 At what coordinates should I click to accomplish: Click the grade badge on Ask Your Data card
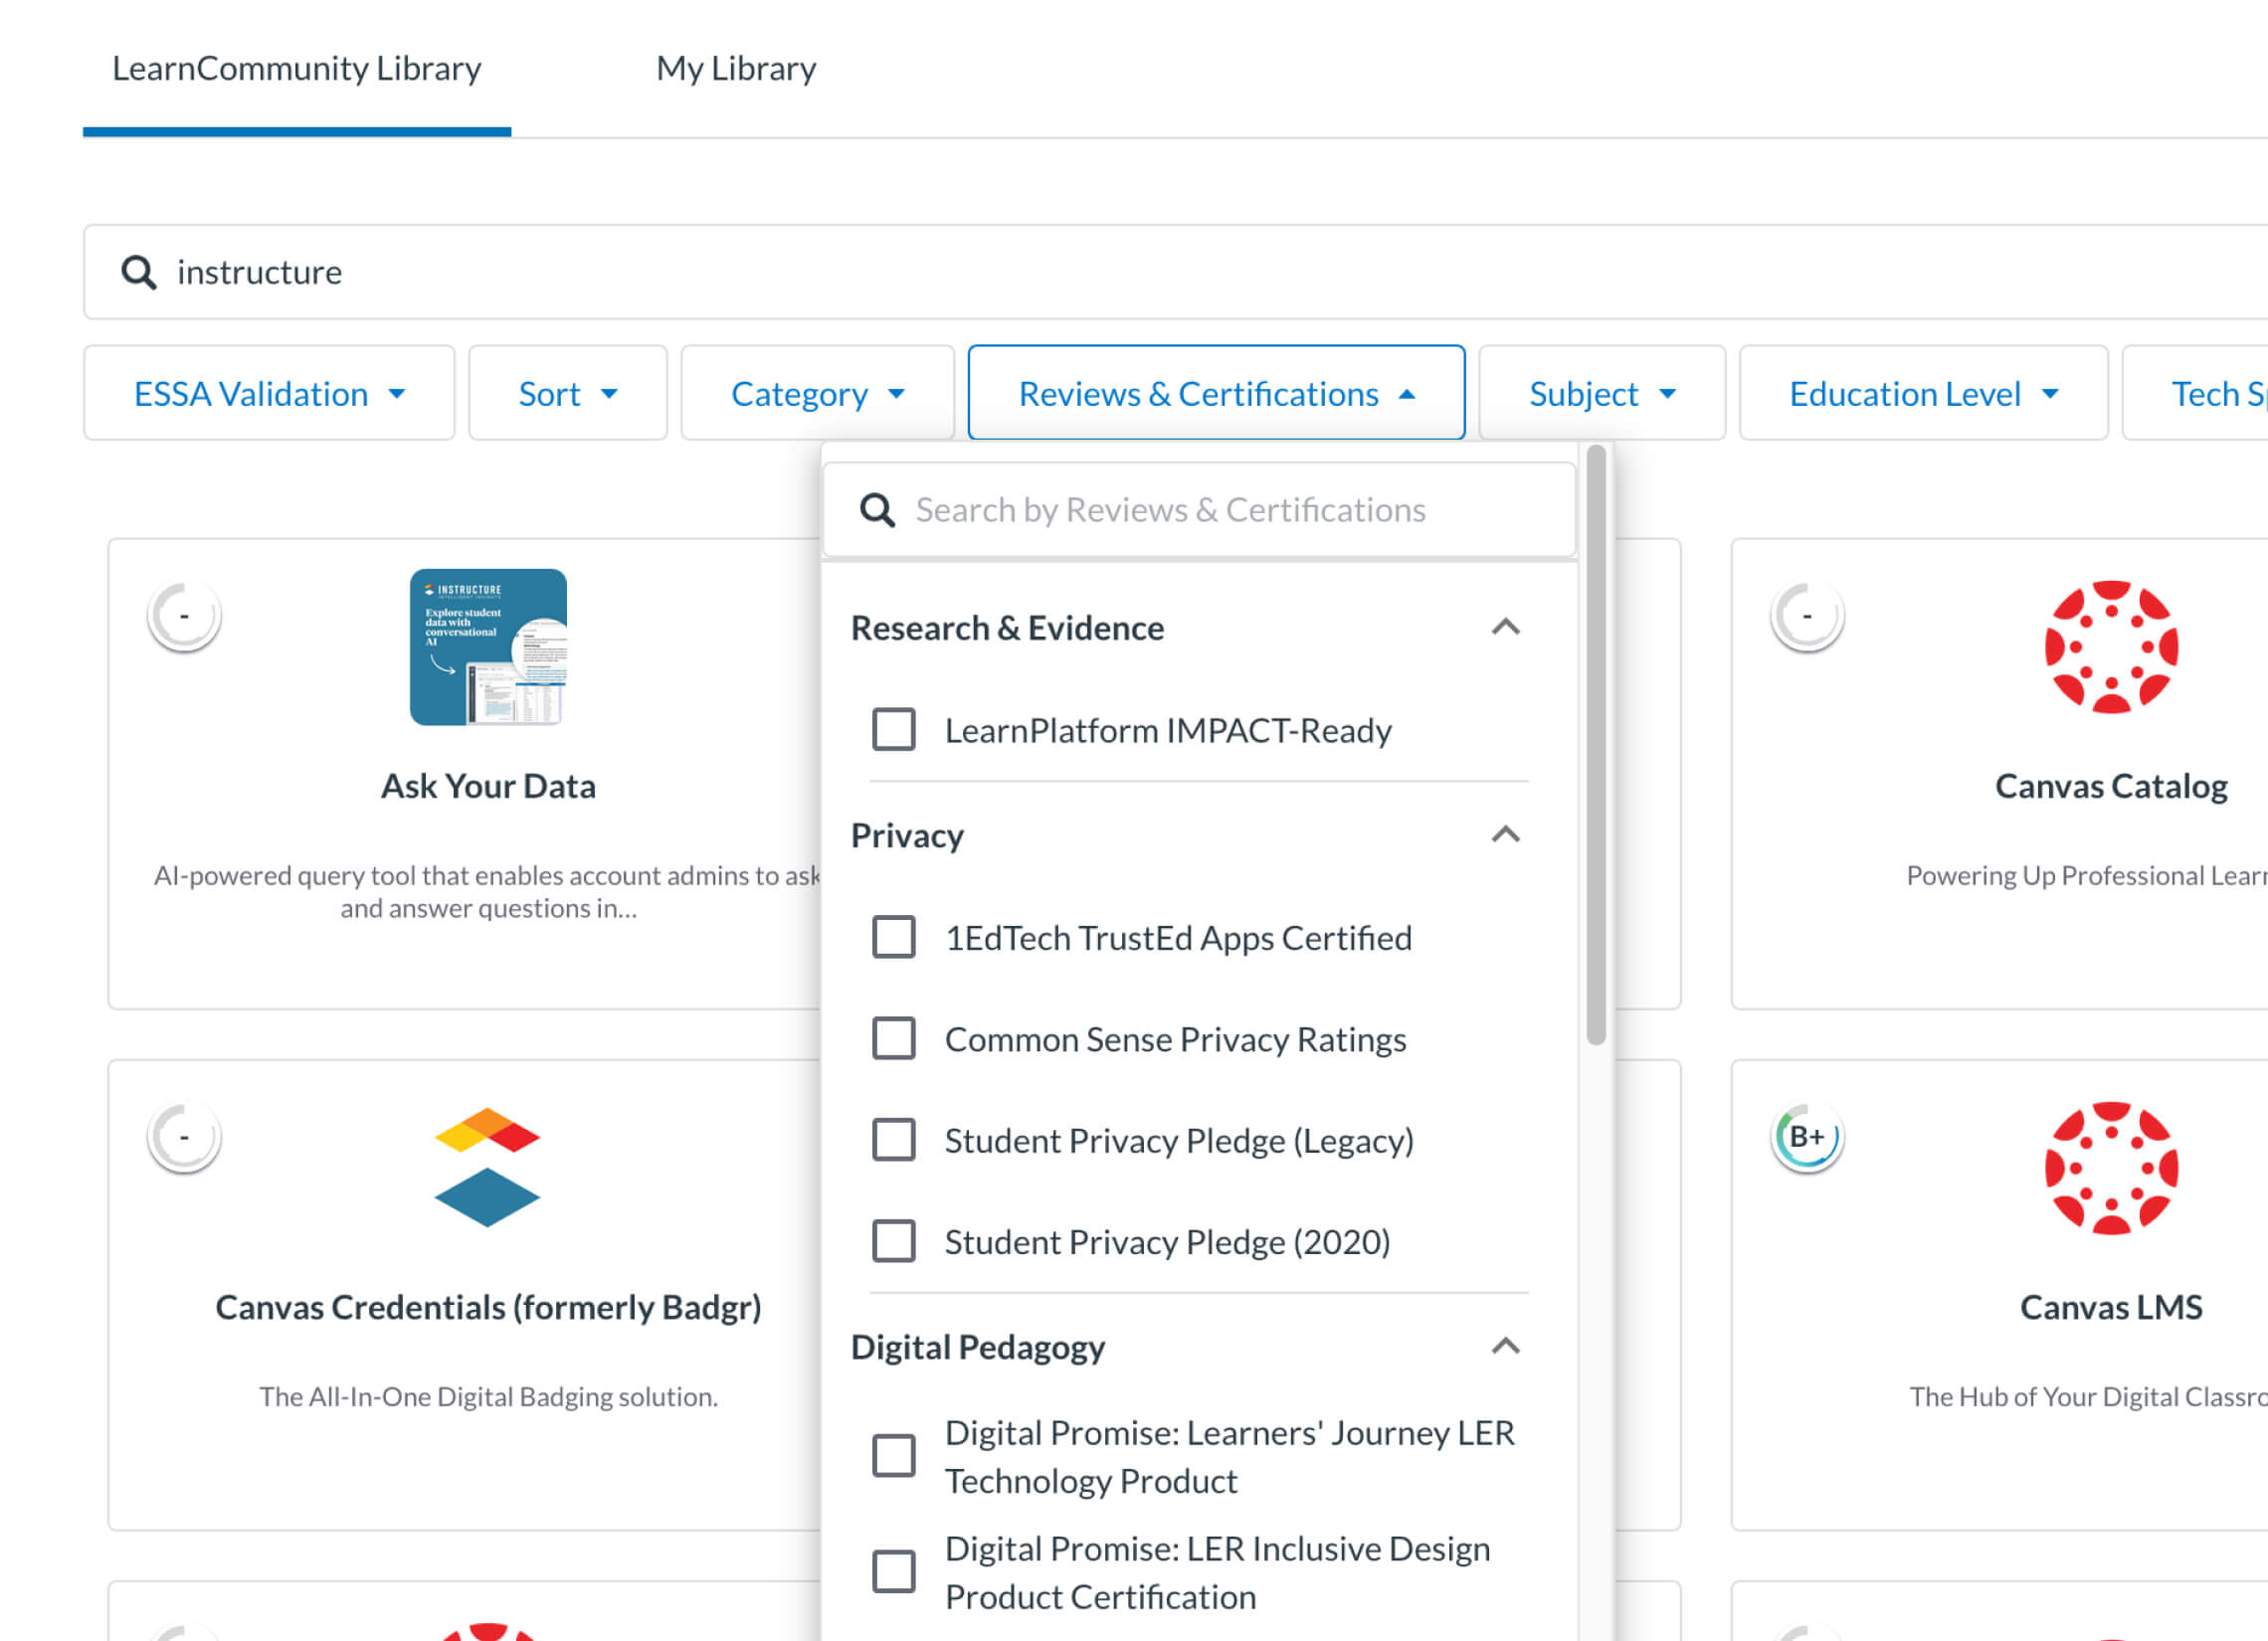pos(184,616)
